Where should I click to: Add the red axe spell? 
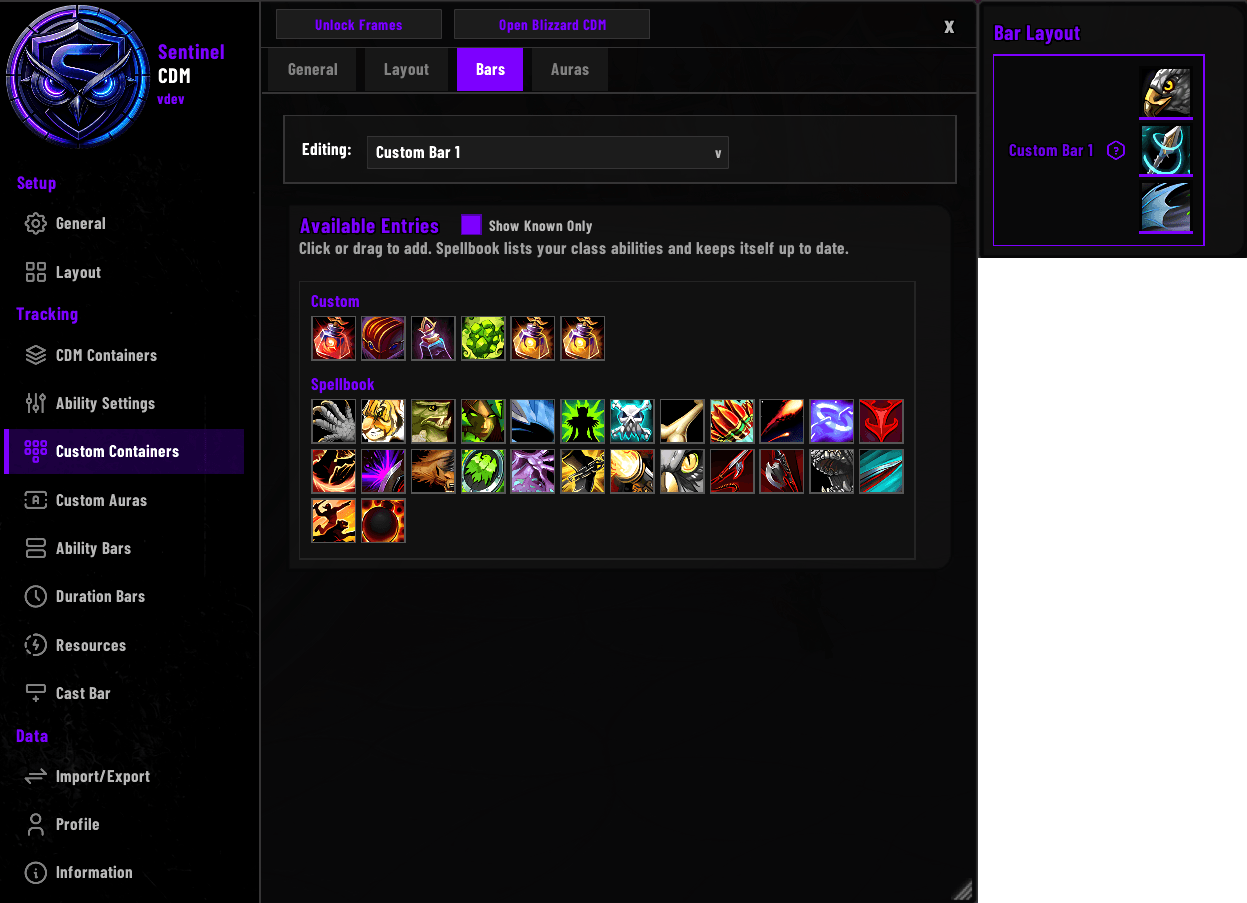783,471
